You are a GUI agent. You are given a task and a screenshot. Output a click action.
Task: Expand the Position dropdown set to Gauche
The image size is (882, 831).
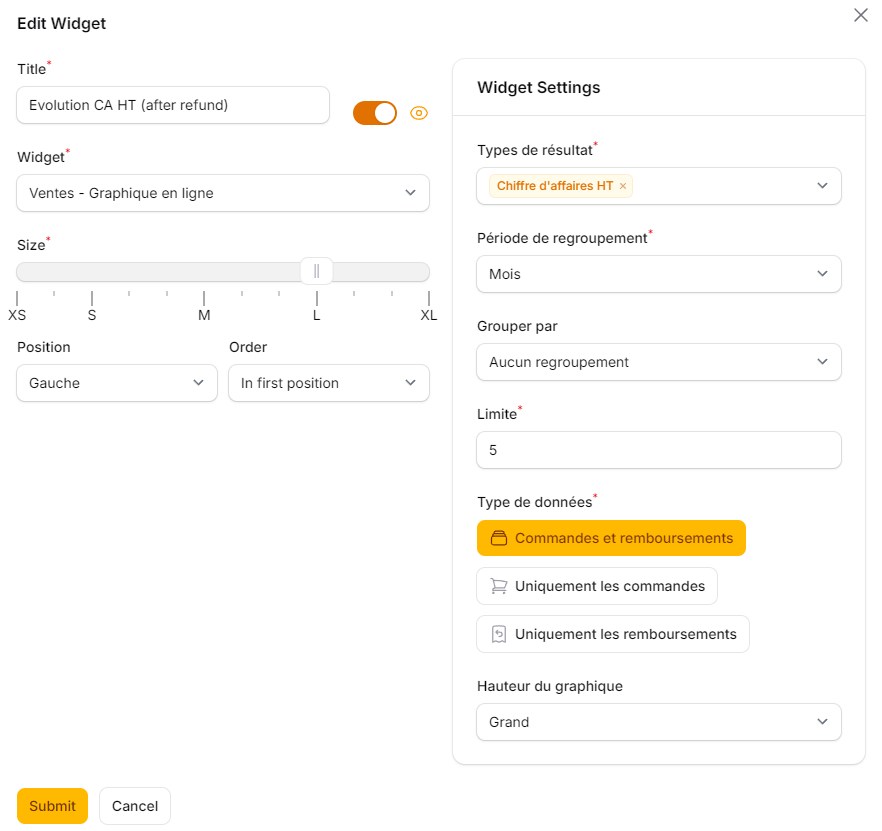[x=117, y=383]
